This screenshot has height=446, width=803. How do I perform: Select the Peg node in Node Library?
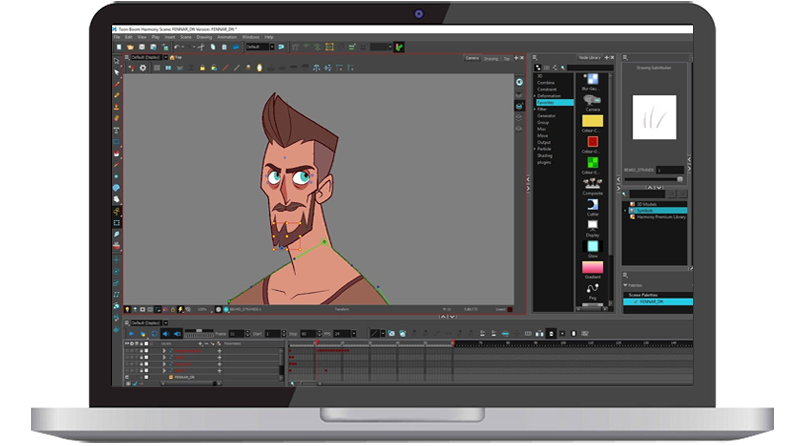coord(593,290)
